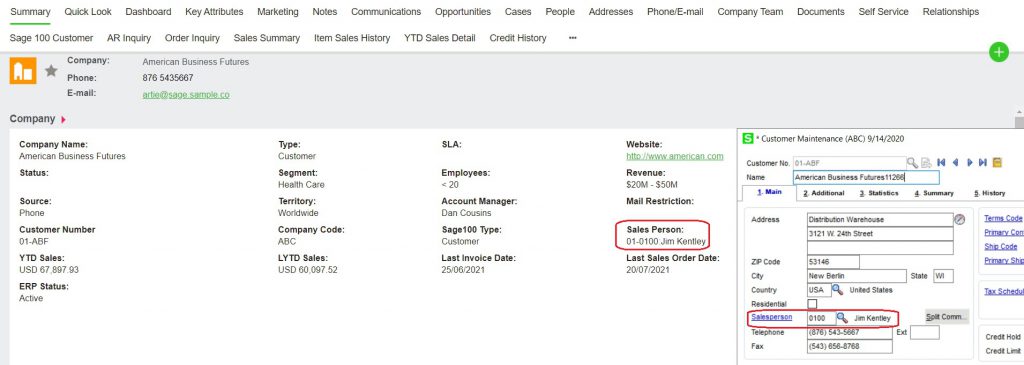Switch to People tab
This screenshot has width=1024, height=365.
click(x=560, y=12)
